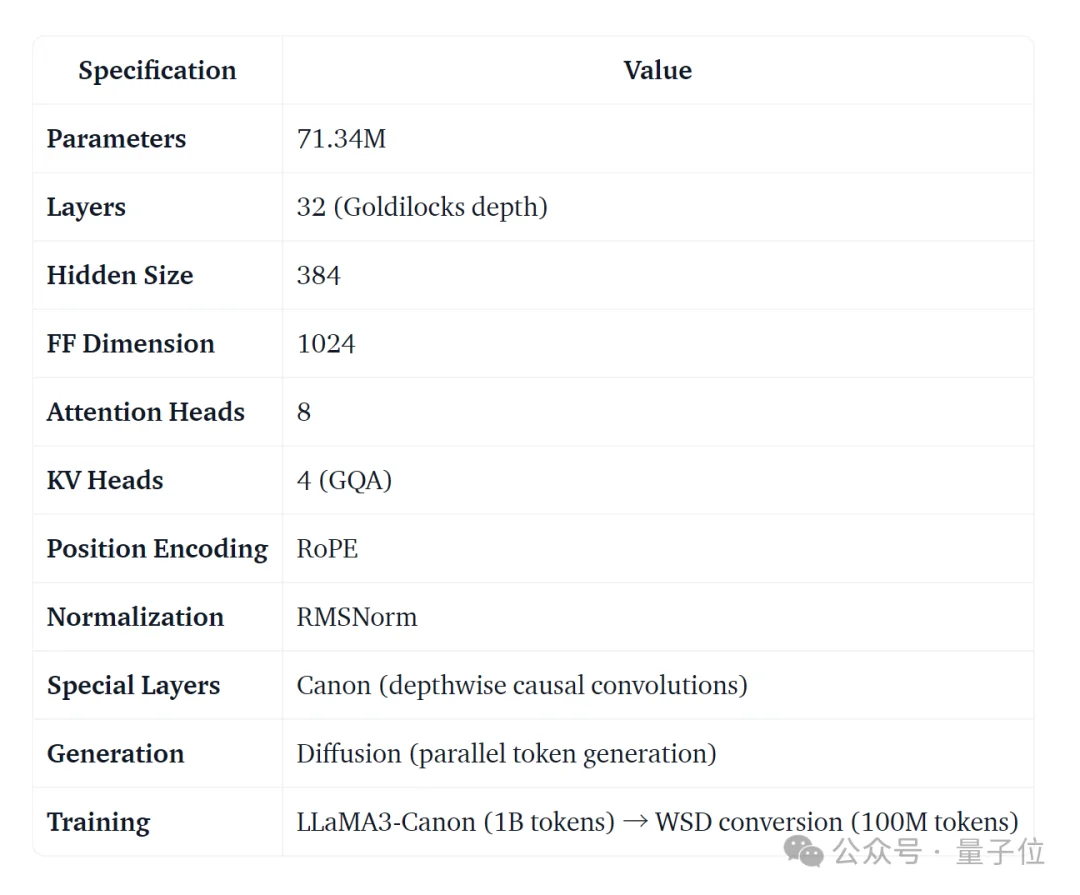Screen dimensions: 1080x895
Task: Select the Hidden Size label
Action: coord(120,276)
